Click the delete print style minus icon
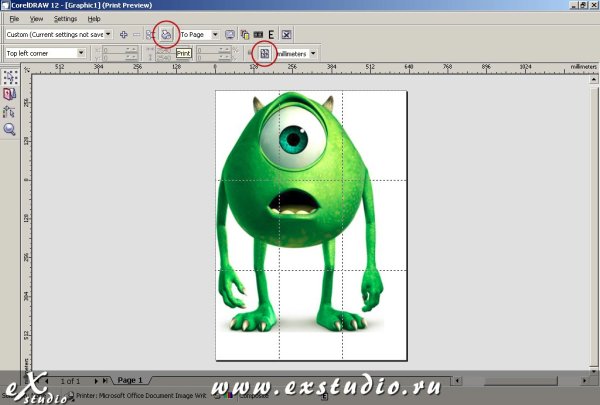Image resolution: width=600 pixels, height=405 pixels. [x=137, y=35]
